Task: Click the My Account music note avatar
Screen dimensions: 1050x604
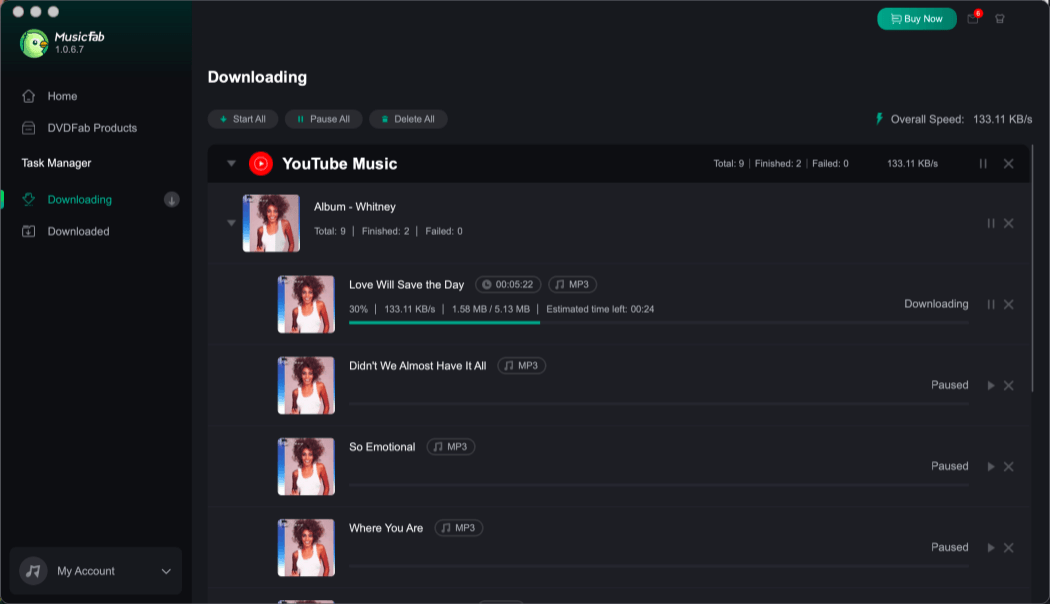Action: pos(33,571)
